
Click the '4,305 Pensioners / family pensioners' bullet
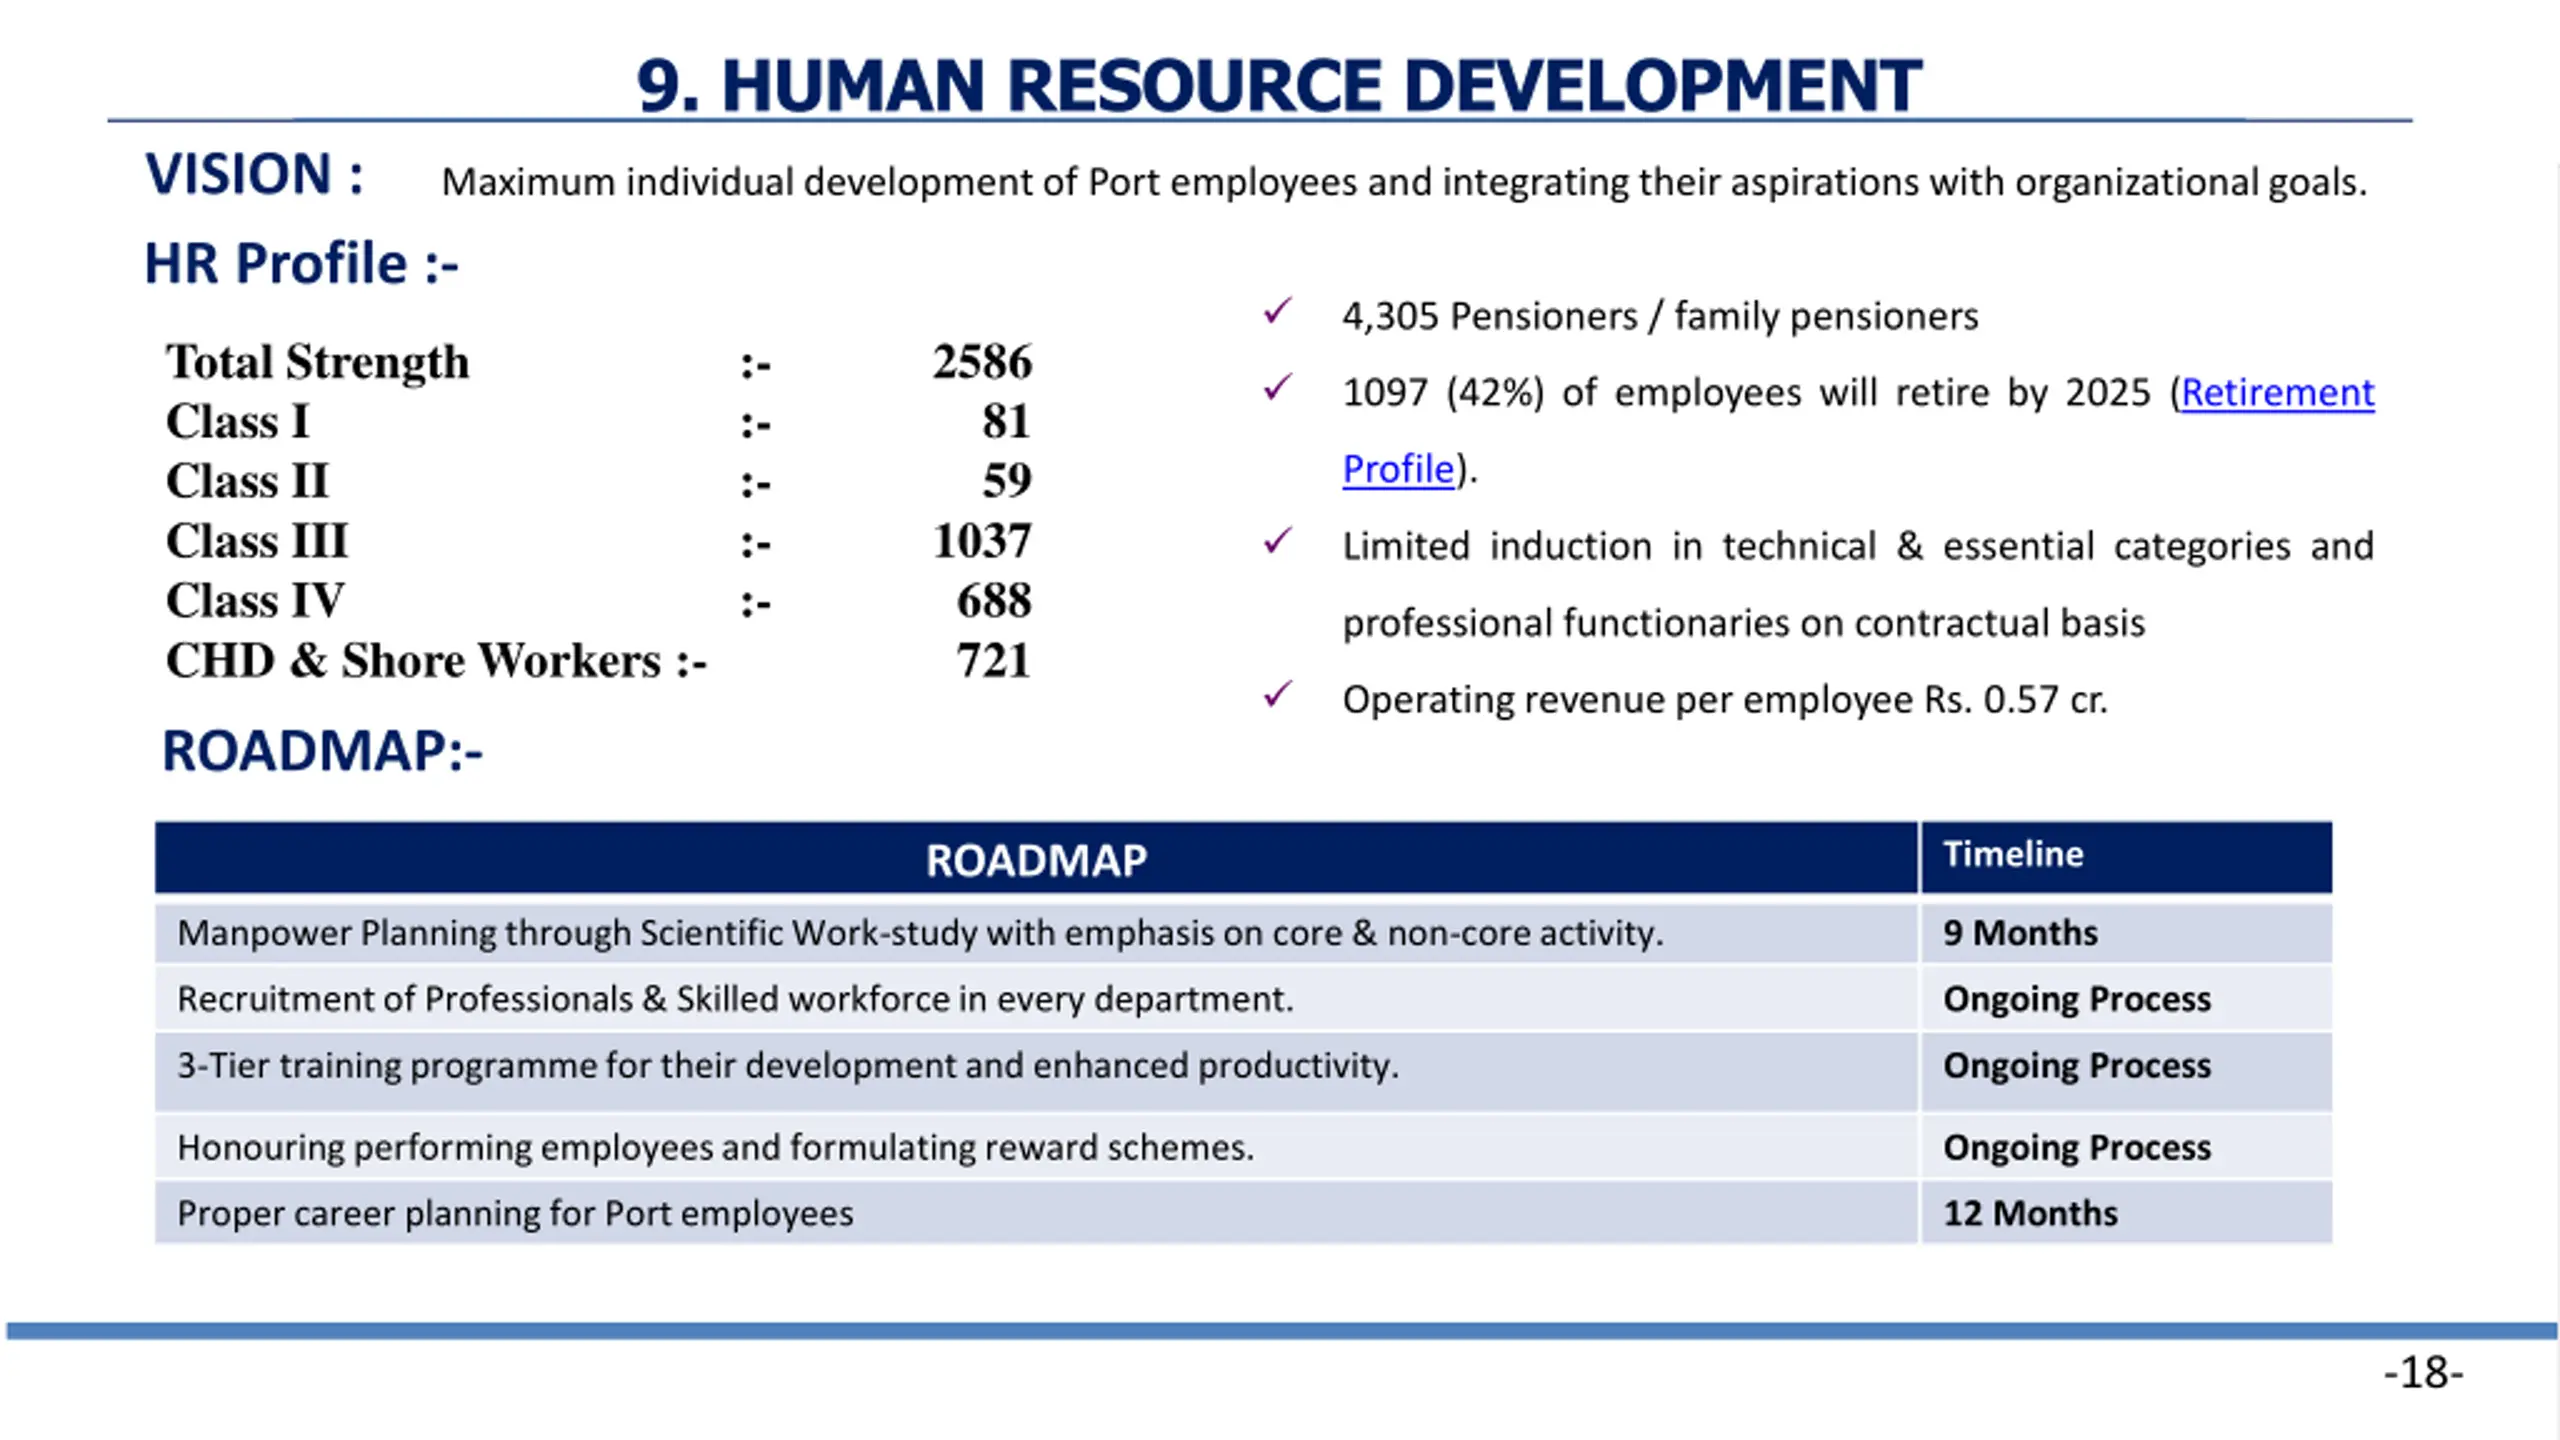pos(1660,316)
